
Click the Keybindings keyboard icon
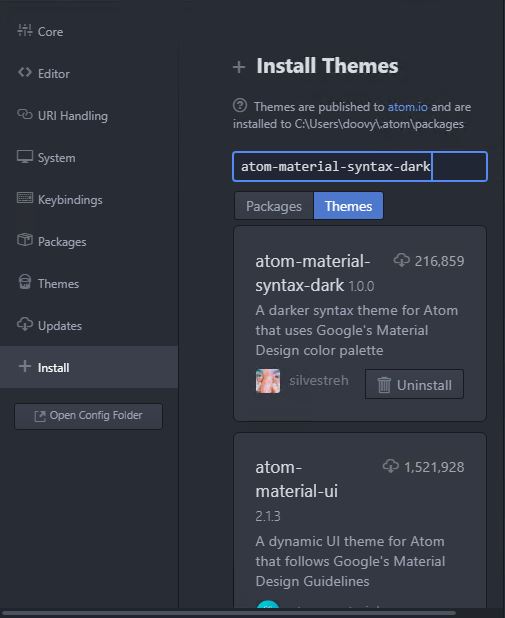pyautogui.click(x=24, y=198)
